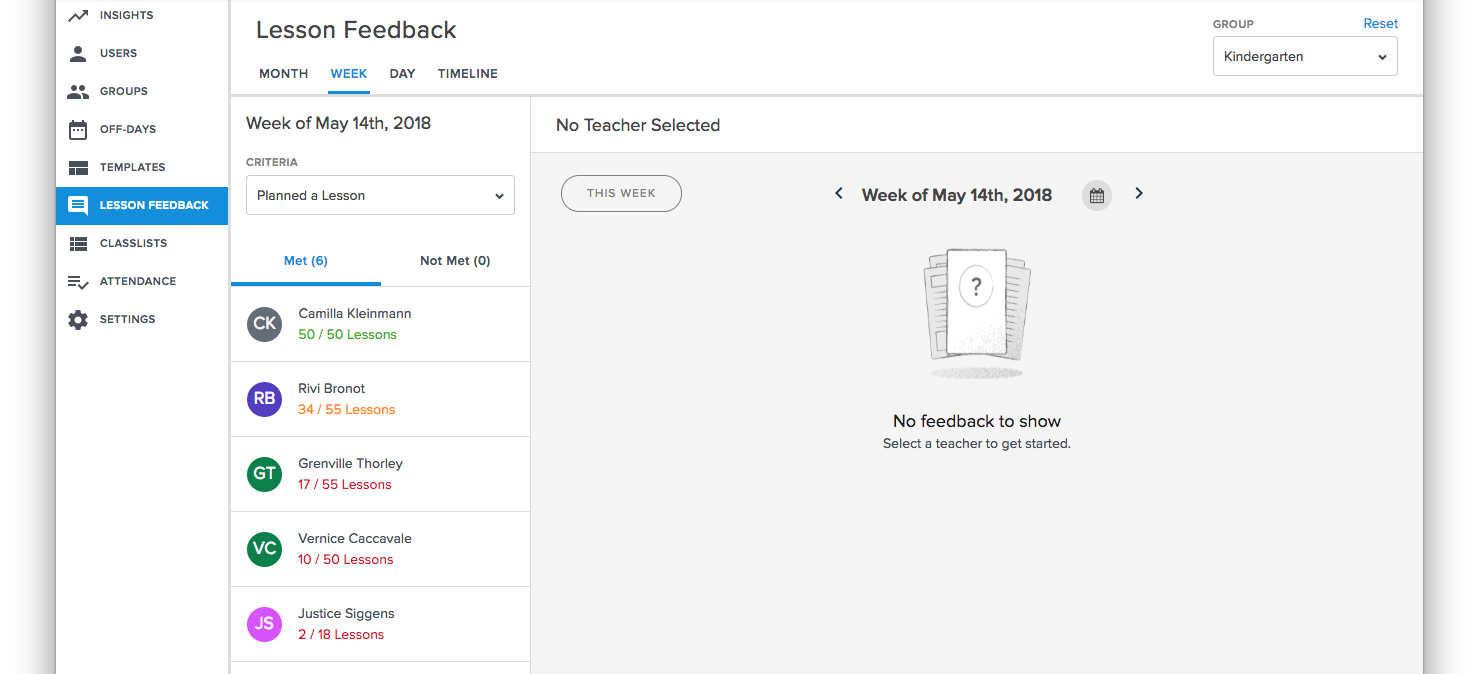Click the Reset link
The image size is (1479, 674).
[1381, 23]
